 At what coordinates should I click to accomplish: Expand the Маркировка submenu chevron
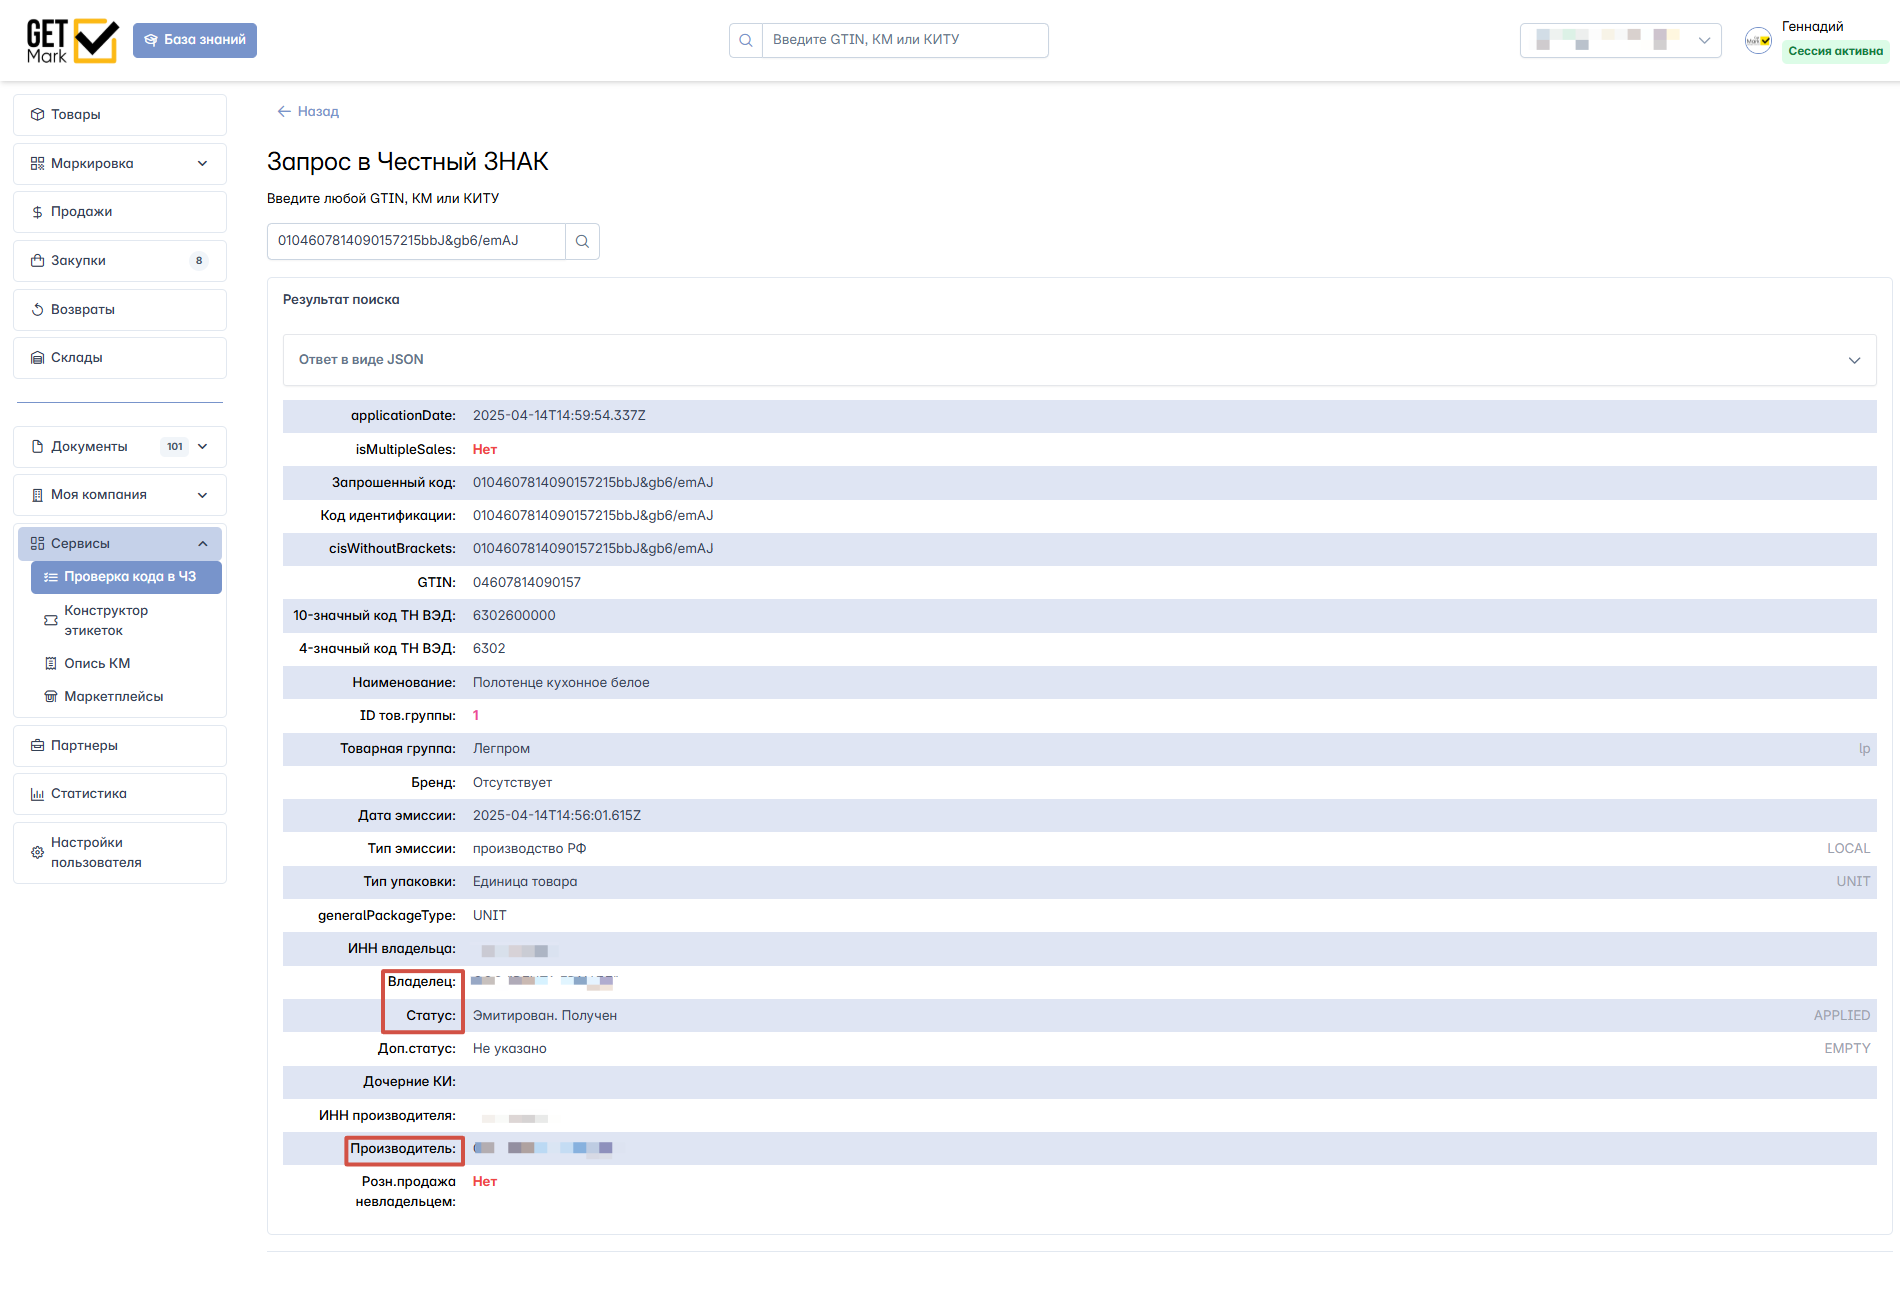[203, 164]
